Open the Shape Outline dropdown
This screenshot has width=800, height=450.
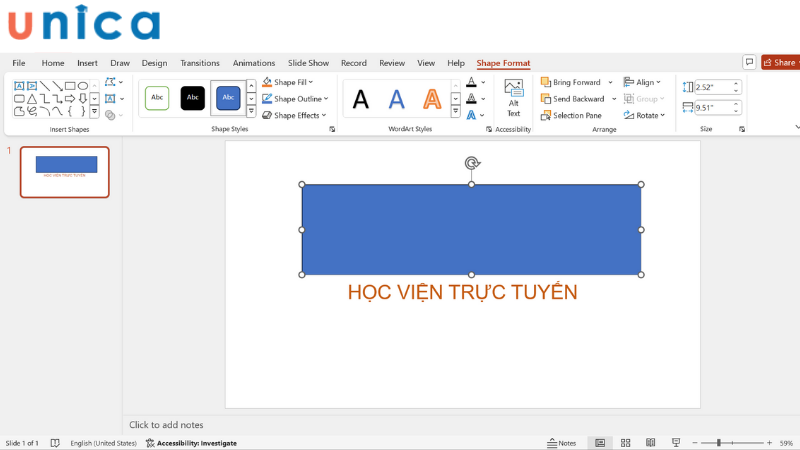(295, 99)
